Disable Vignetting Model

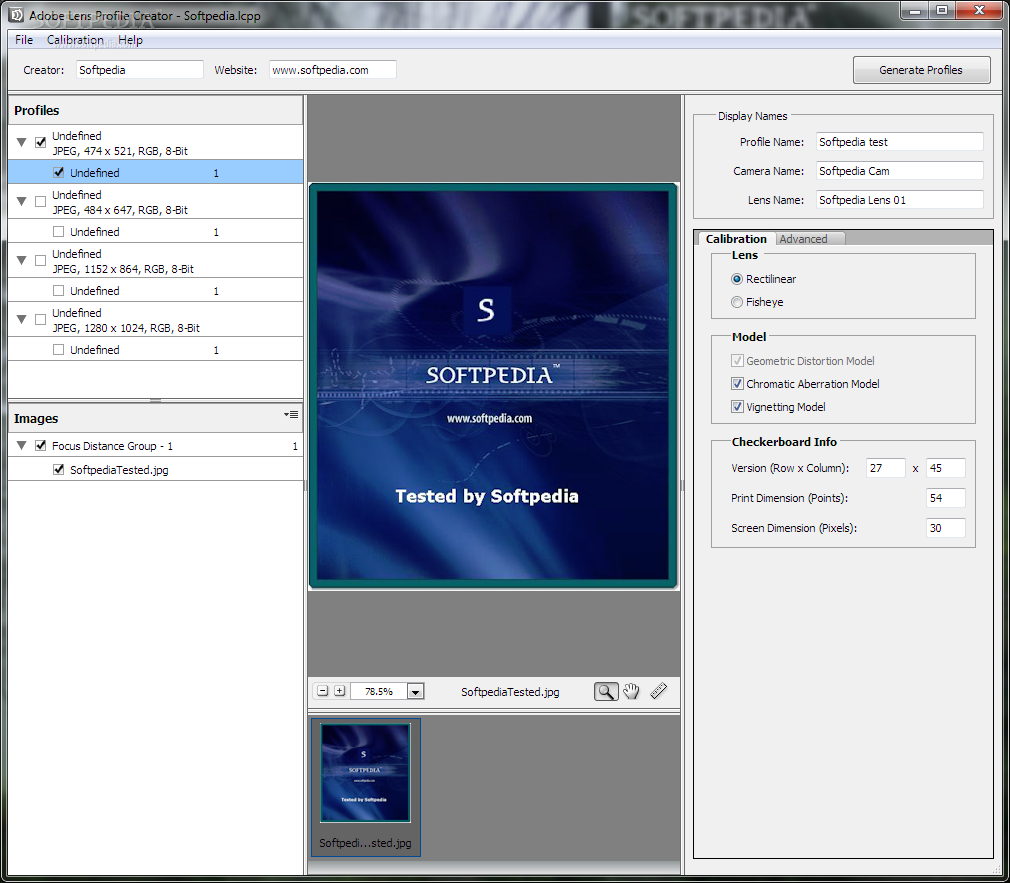[x=738, y=407]
